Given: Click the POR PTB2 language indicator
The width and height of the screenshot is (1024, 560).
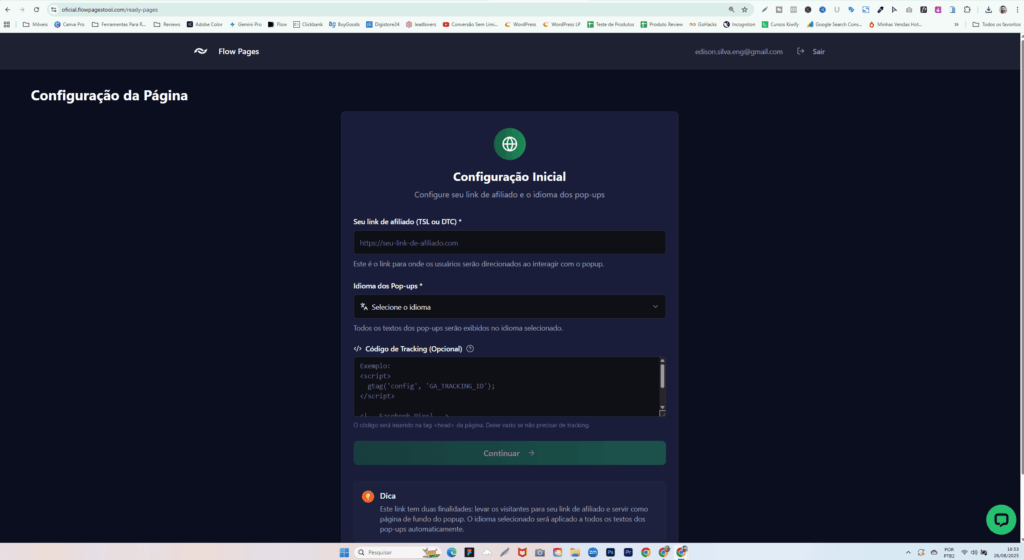Looking at the screenshot, I should tap(949, 552).
